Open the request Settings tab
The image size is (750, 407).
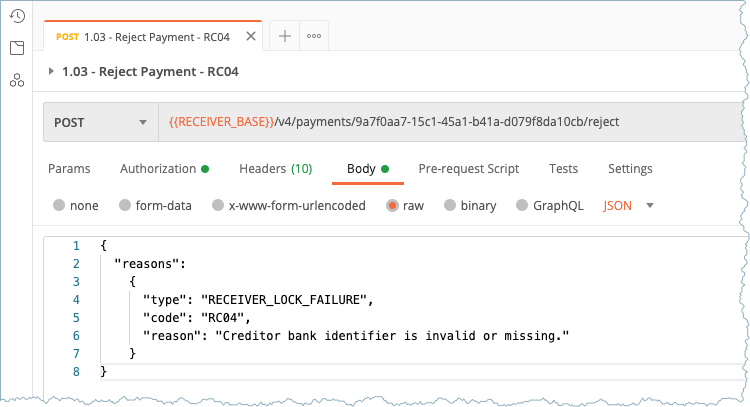point(630,169)
